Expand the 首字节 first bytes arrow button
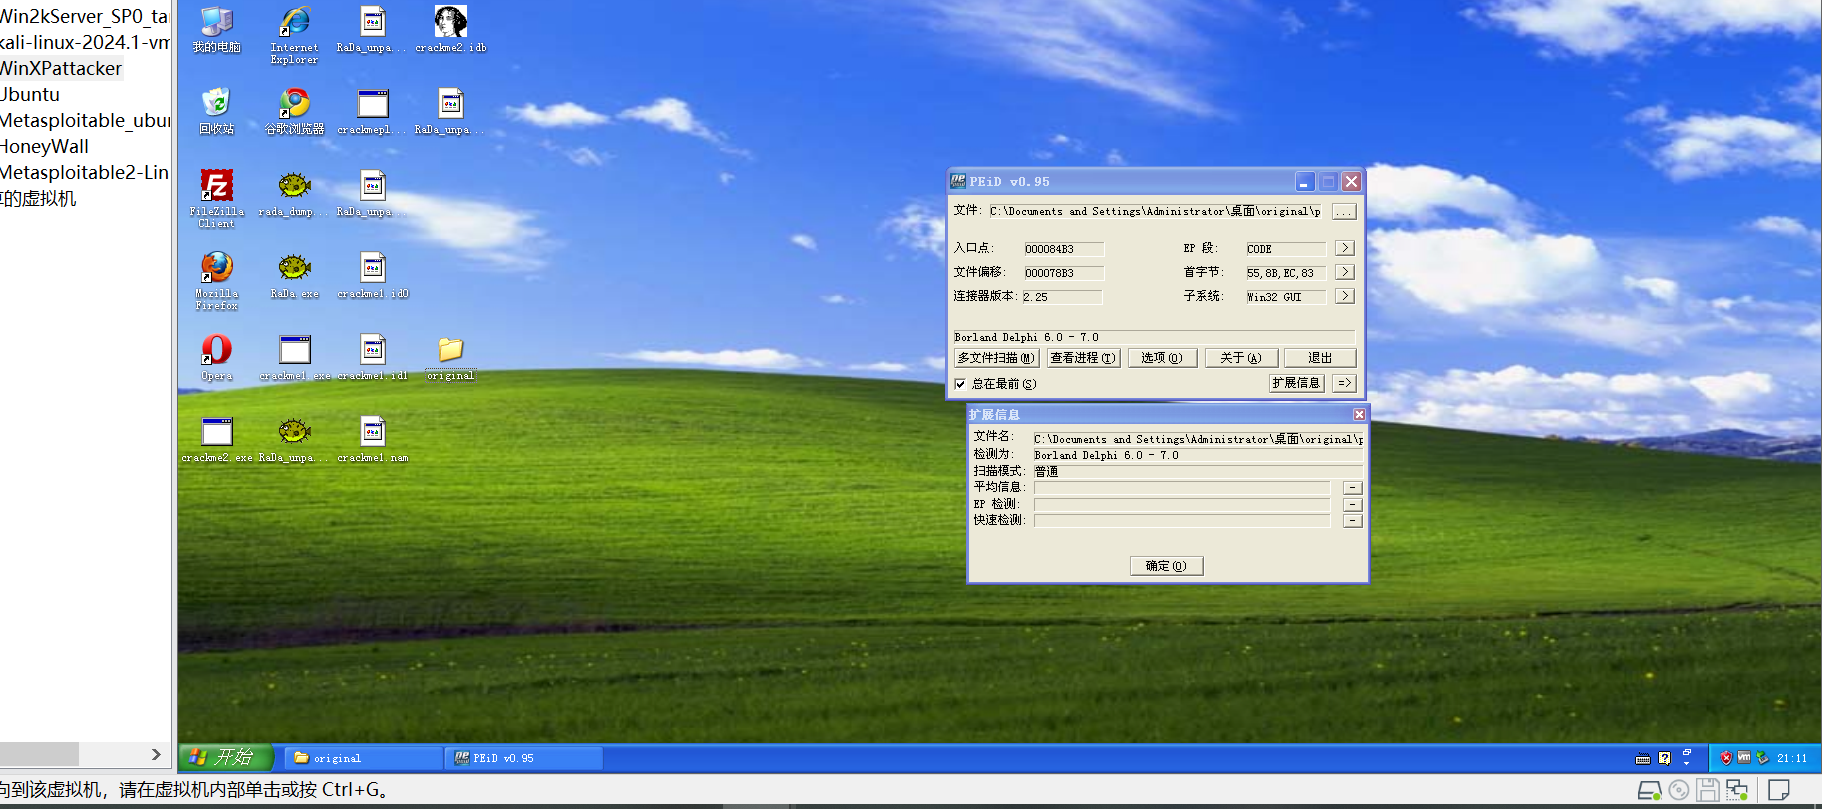Viewport: 1822px width, 809px height. click(1345, 272)
